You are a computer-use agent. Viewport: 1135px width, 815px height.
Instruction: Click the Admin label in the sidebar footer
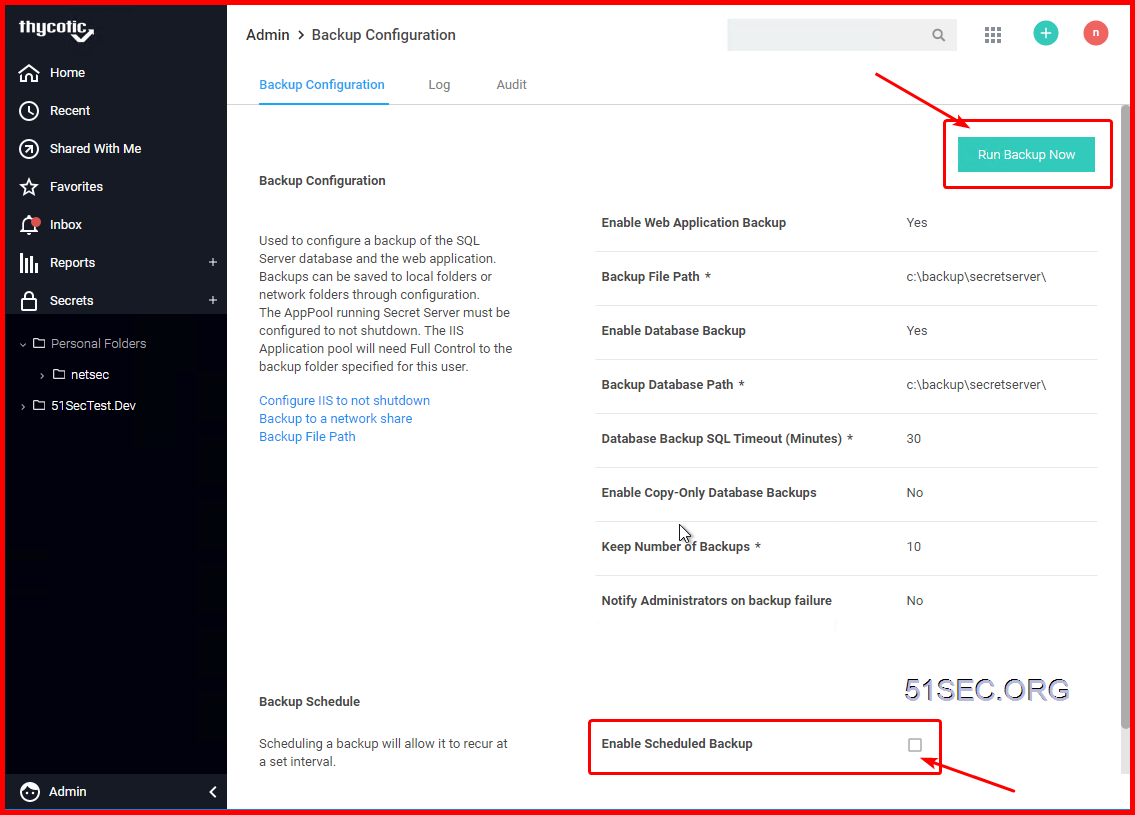pos(68,792)
